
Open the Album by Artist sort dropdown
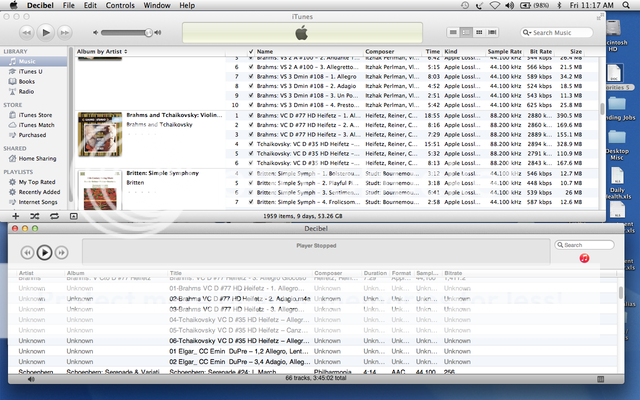point(102,51)
